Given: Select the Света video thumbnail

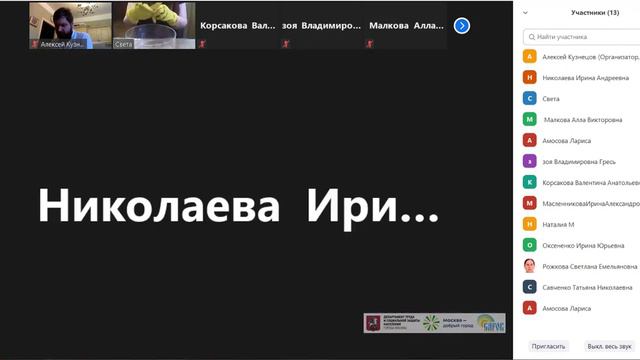Looking at the screenshot, I should [154, 26].
